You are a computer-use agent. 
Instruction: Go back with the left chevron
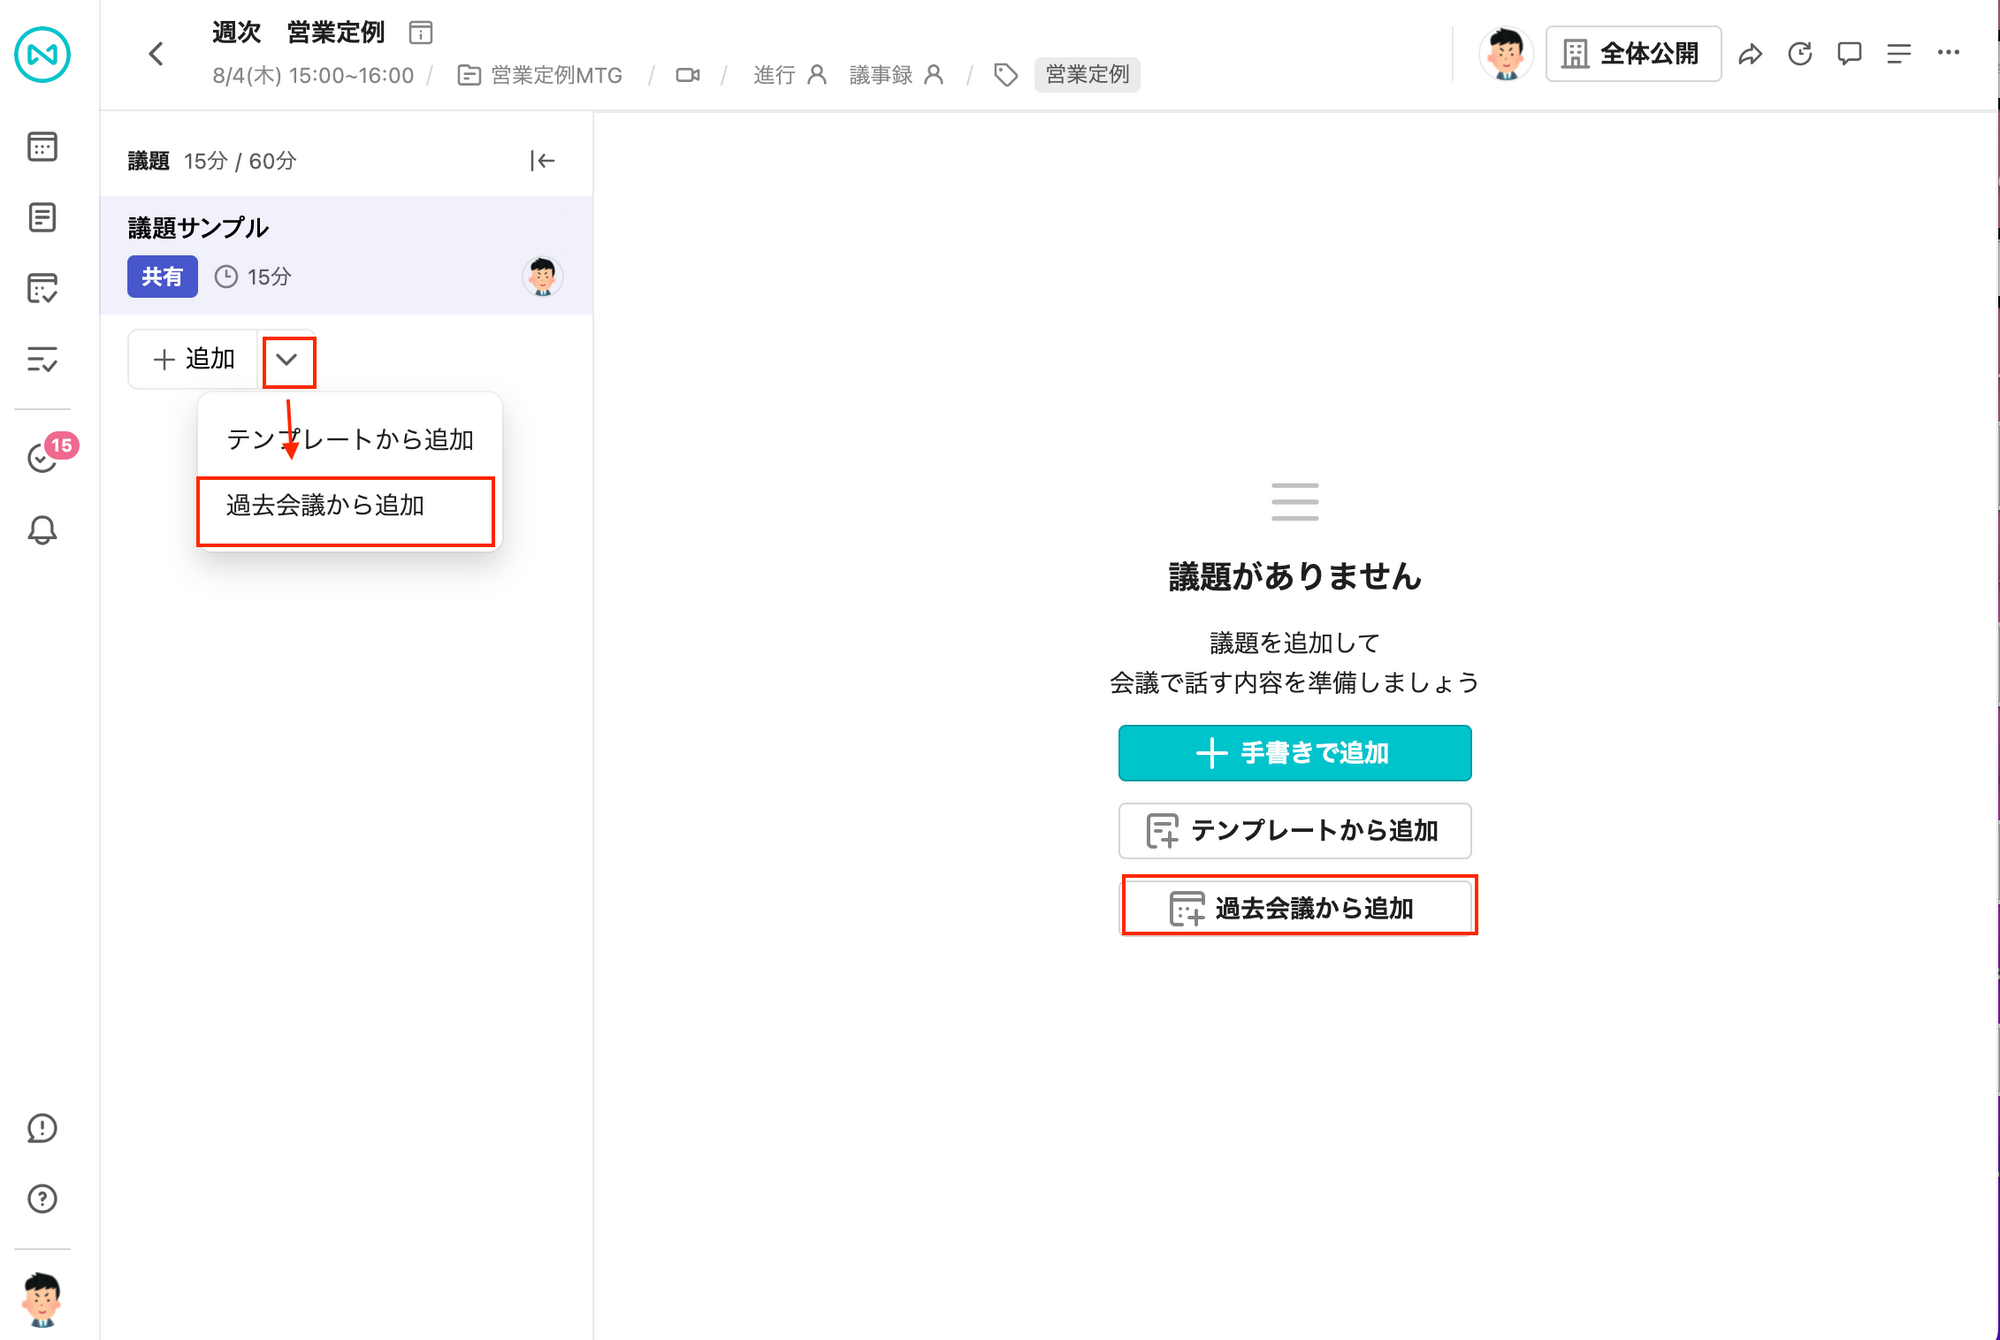(156, 54)
